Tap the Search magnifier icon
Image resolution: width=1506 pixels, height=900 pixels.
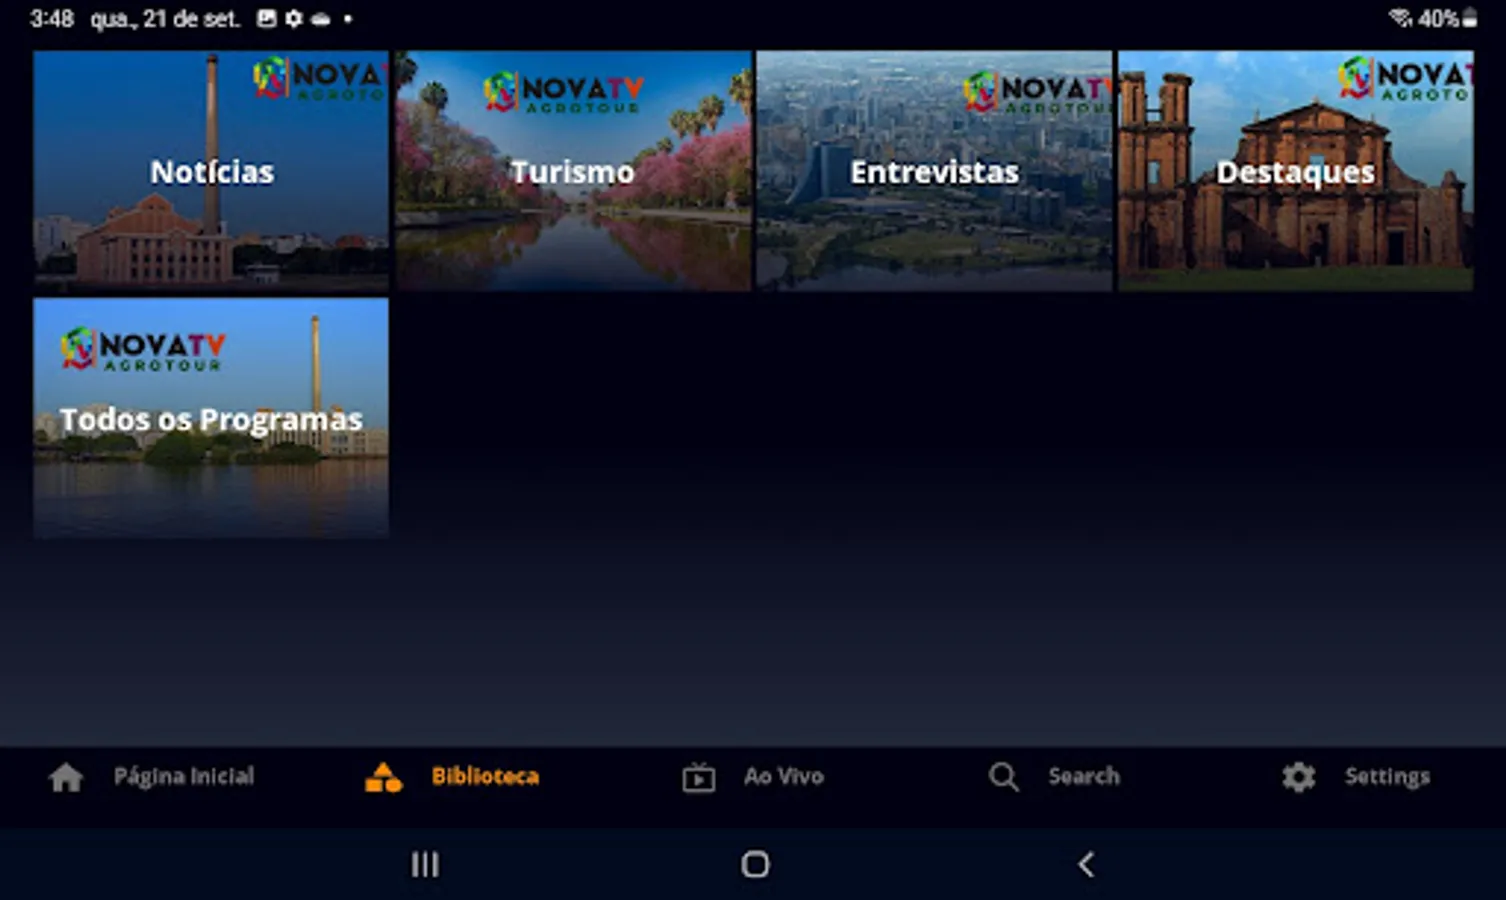coord(1004,777)
